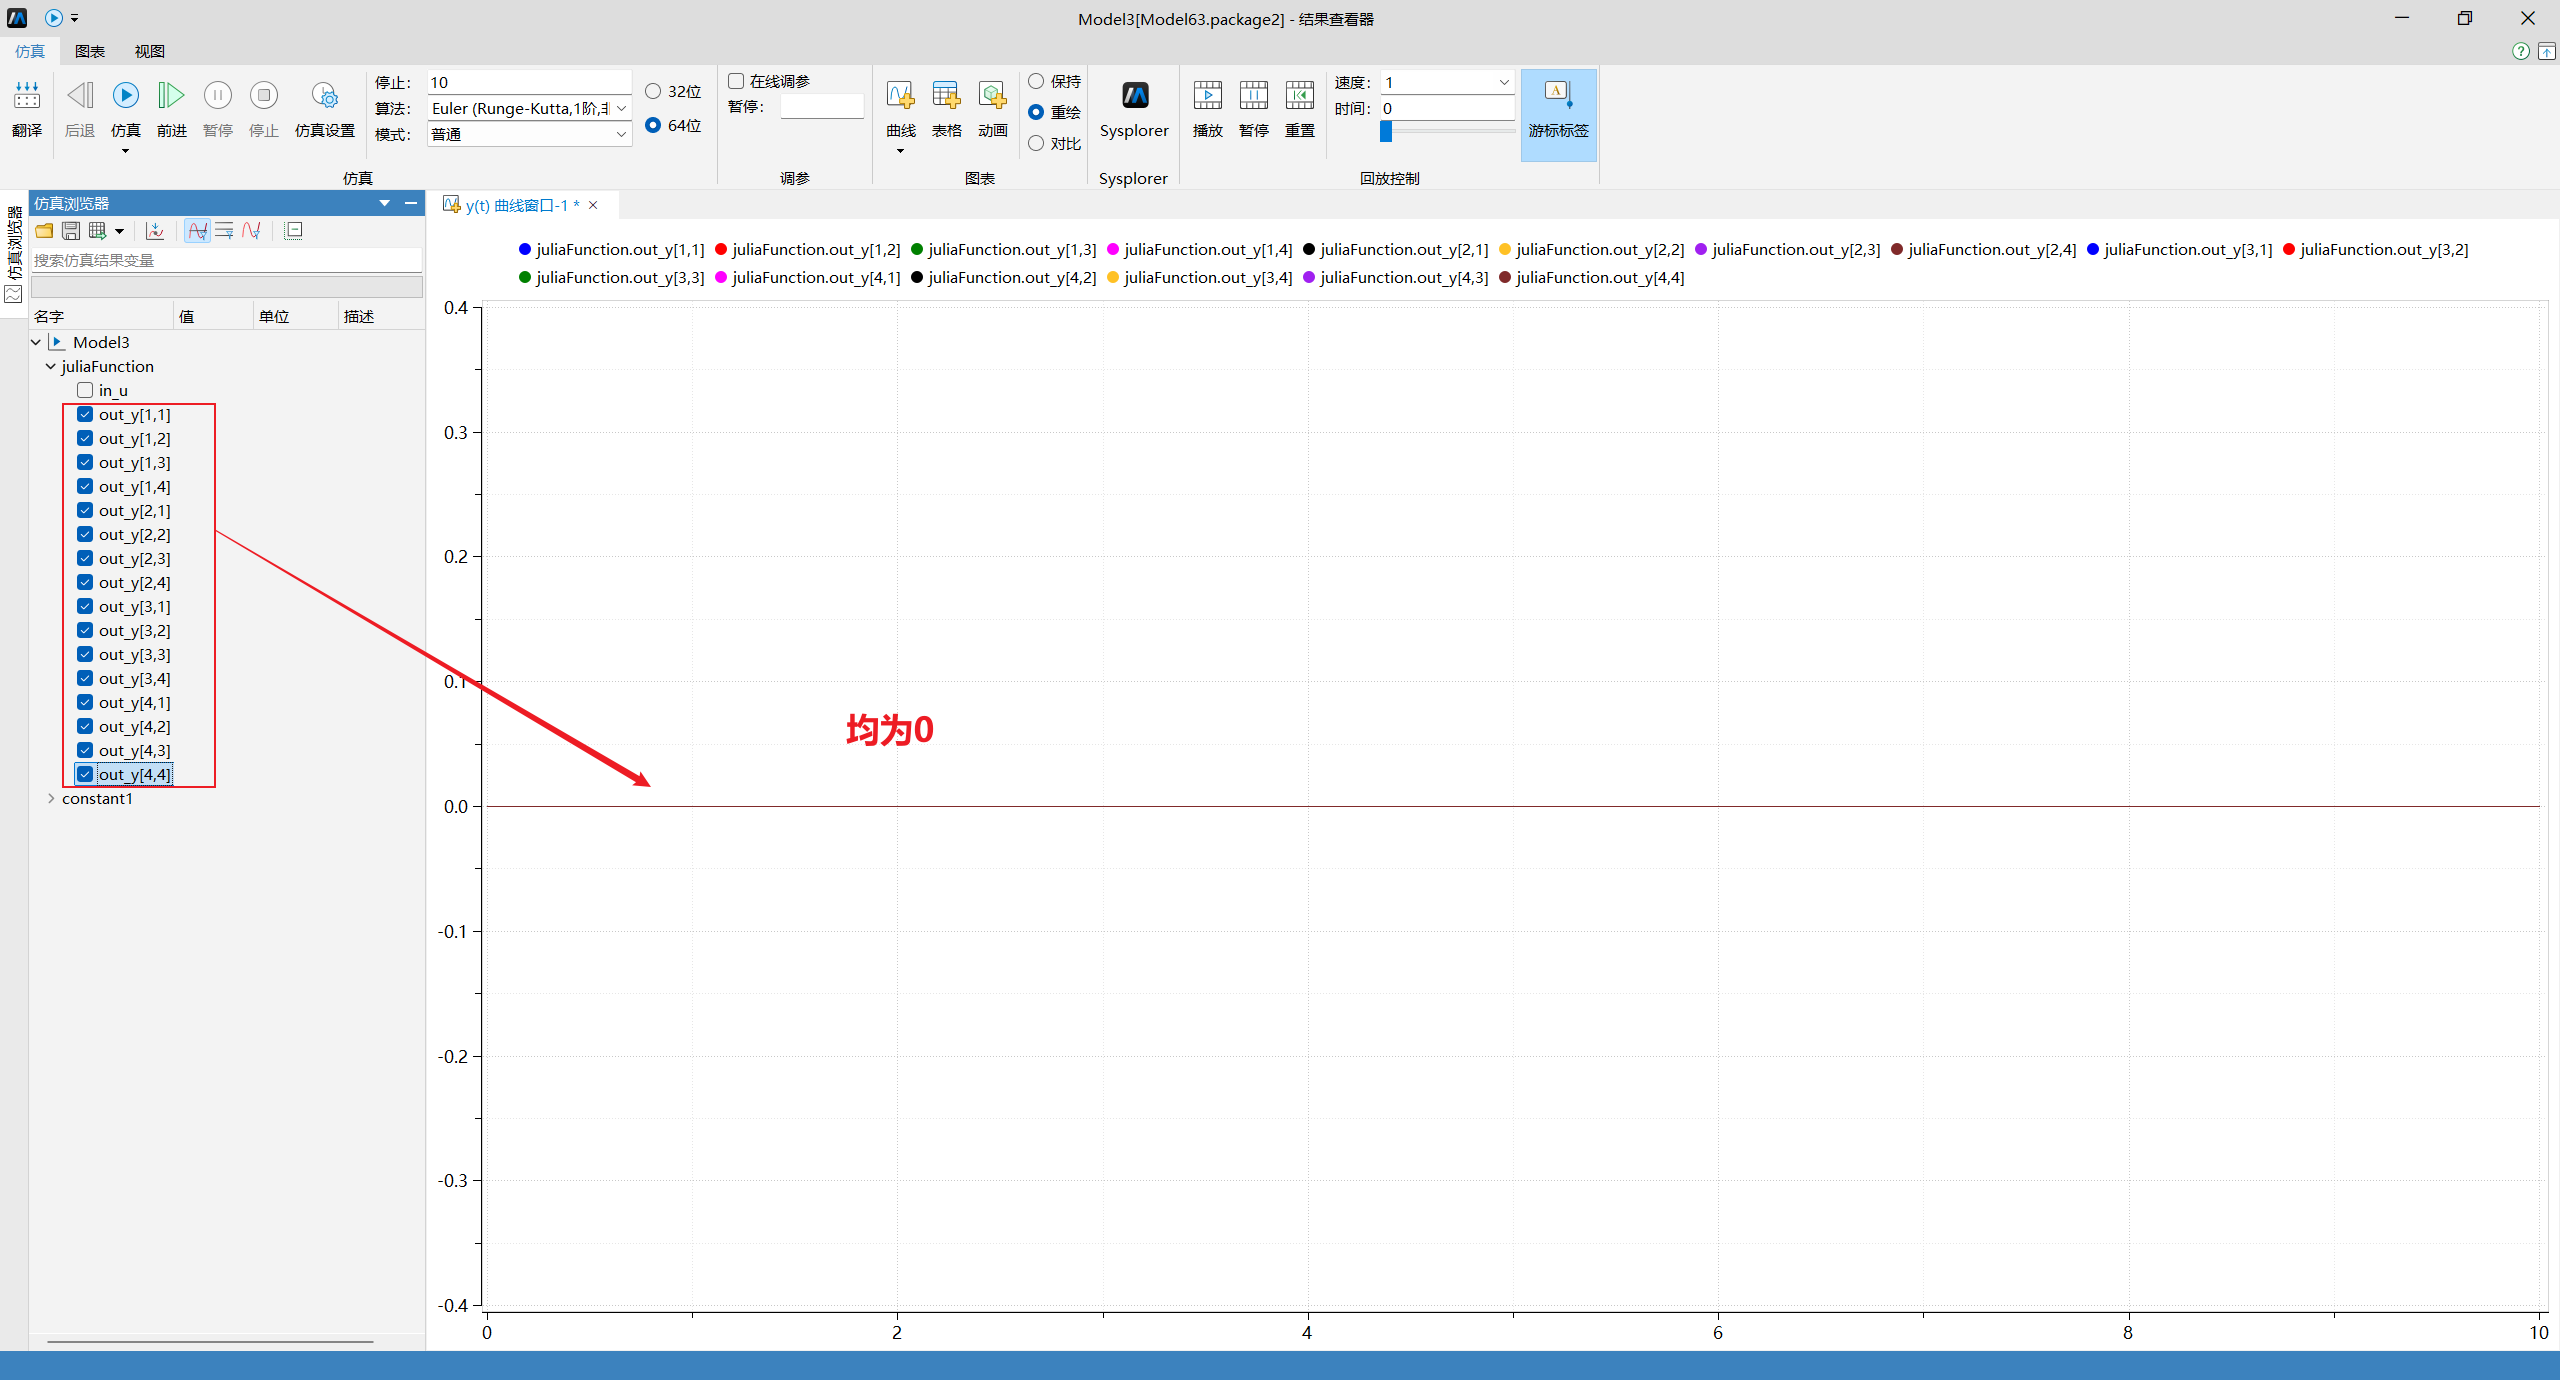Viewport: 2560px width, 1380px height.
Task: Click the 翻译 translate icon
Action: (x=27, y=96)
